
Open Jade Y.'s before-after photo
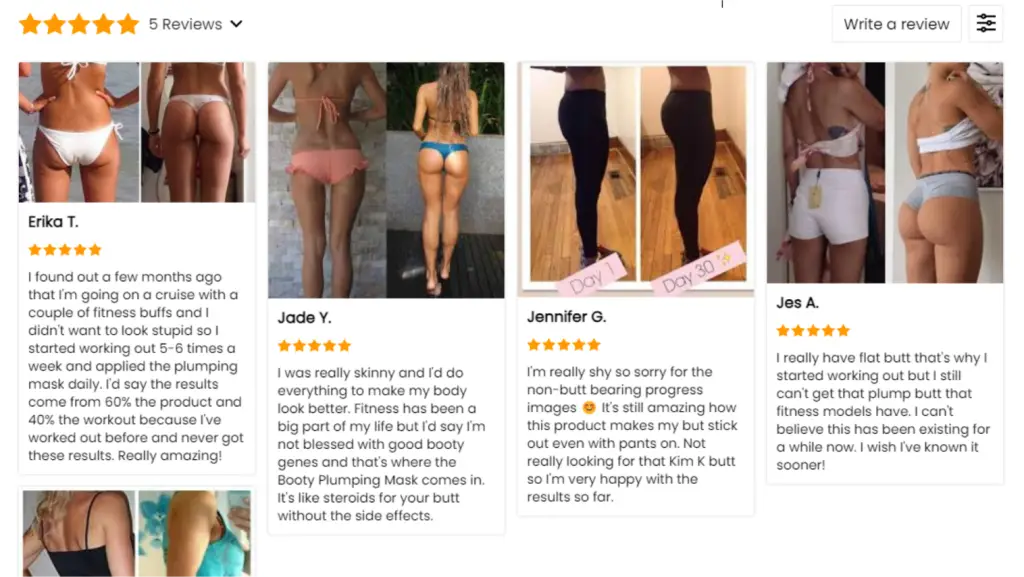pos(386,180)
